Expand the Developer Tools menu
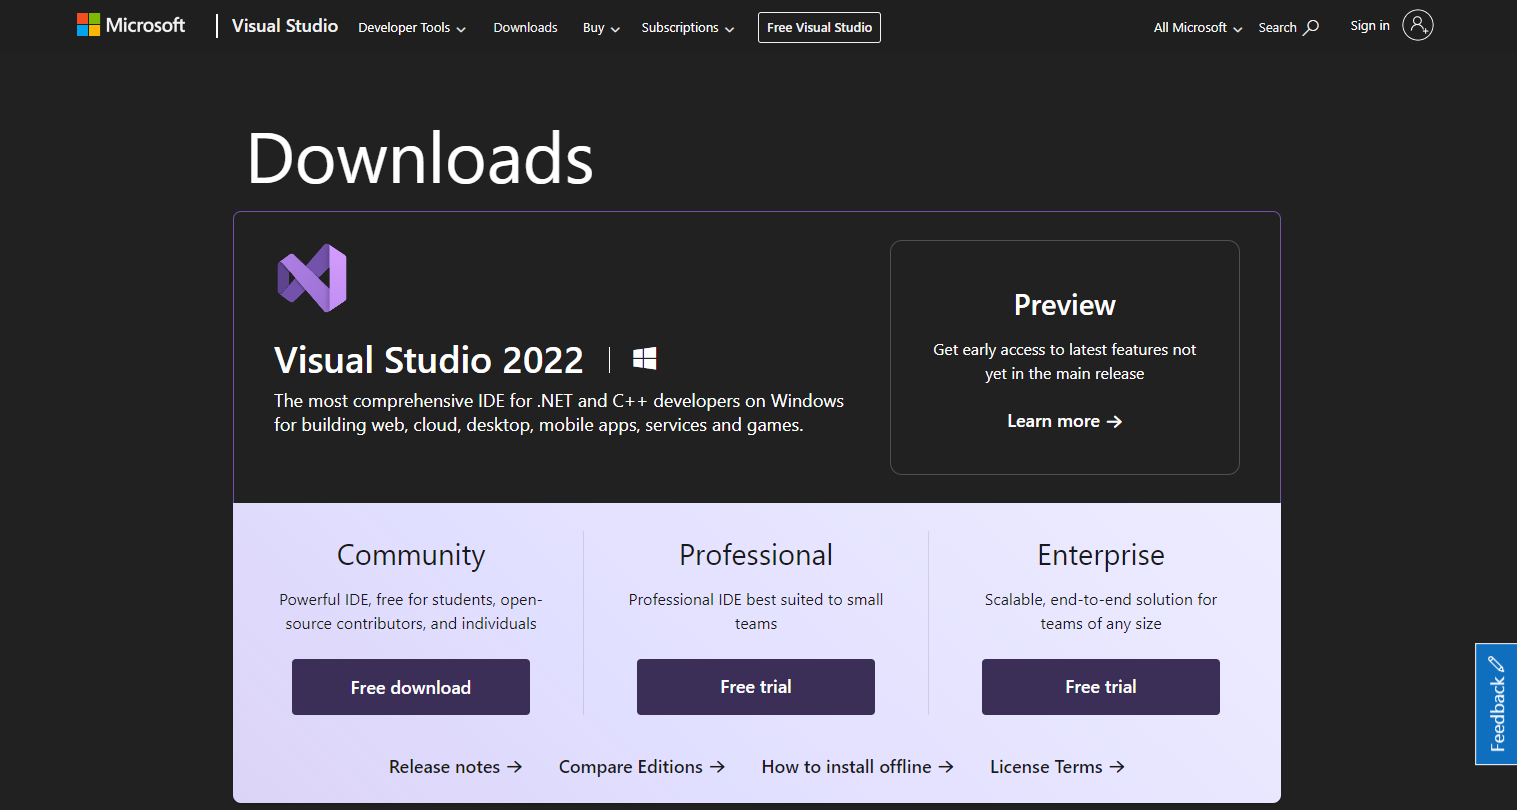 point(412,28)
